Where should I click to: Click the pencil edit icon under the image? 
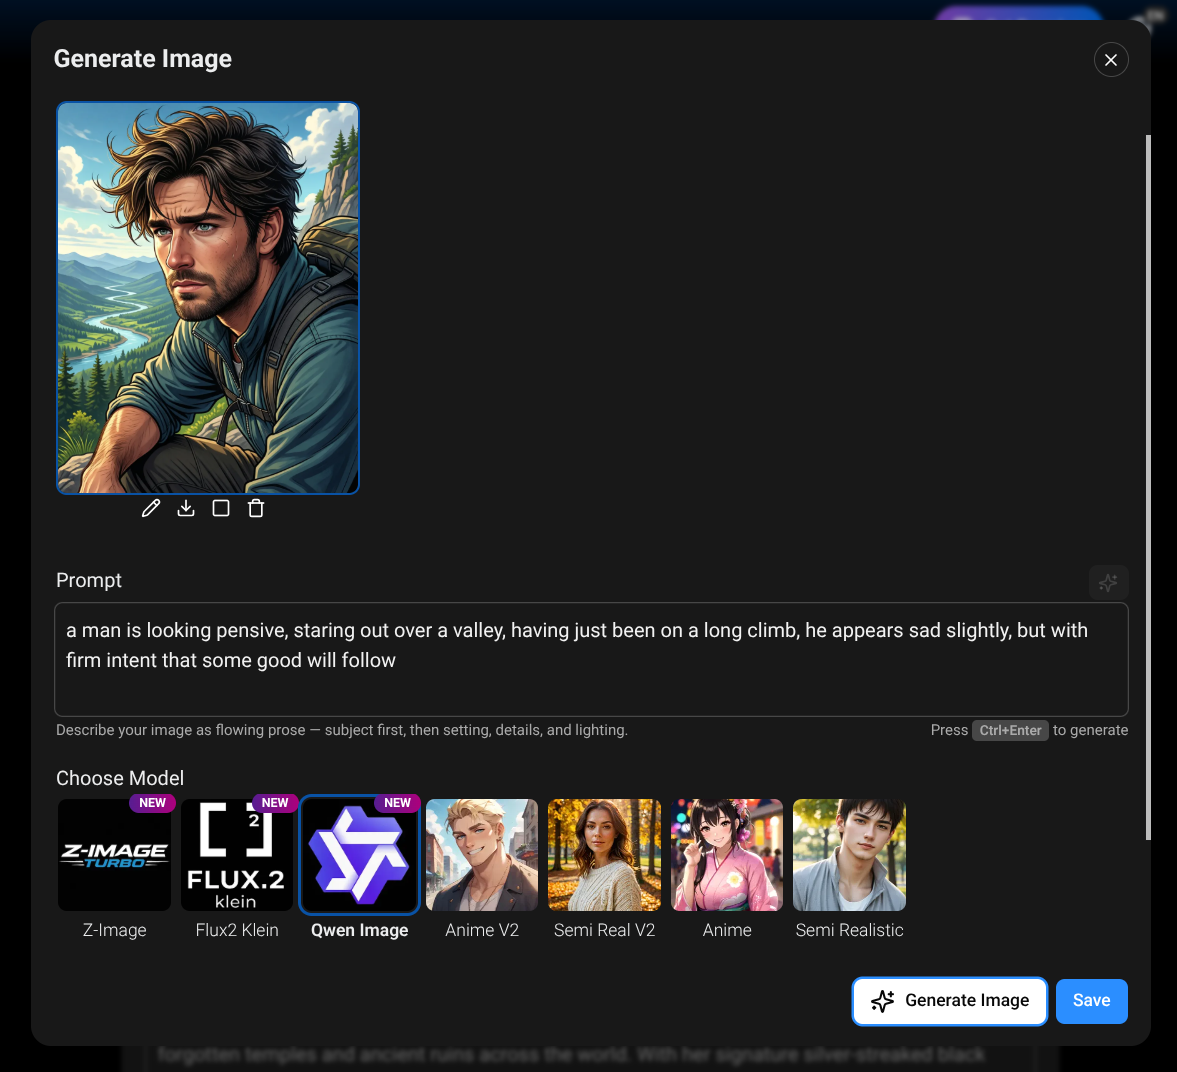151,508
